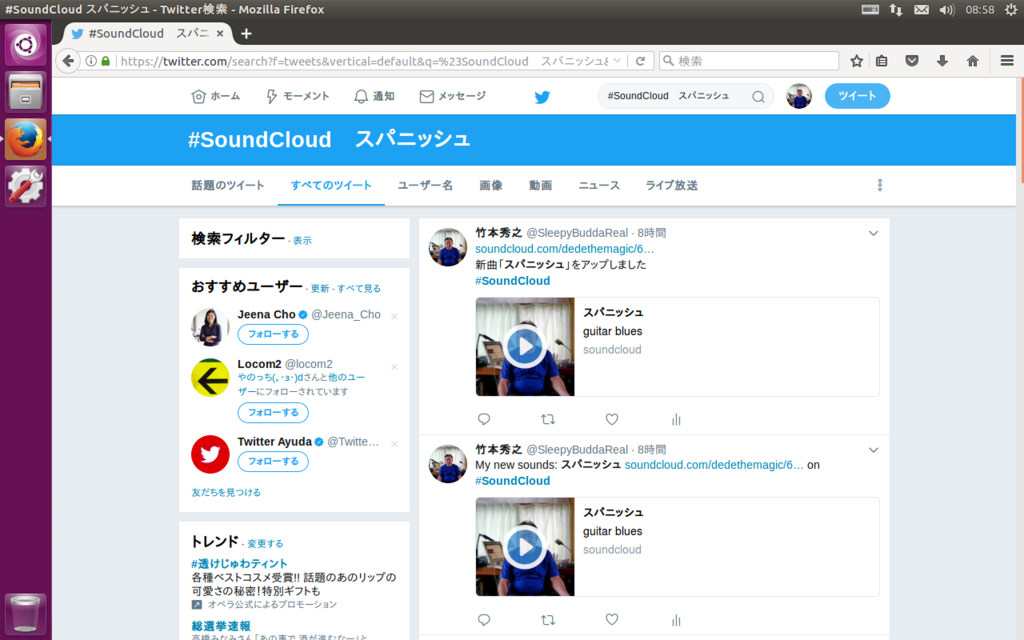Viewport: 1024px width, 640px height.
Task: Open the 友だちを見つける link
Action: [x=226, y=492]
